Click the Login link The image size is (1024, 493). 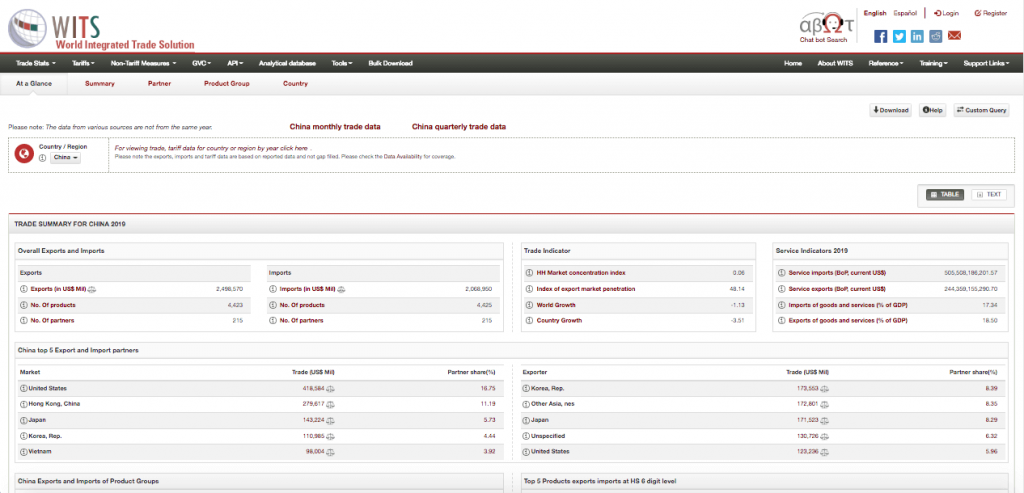[x=946, y=13]
